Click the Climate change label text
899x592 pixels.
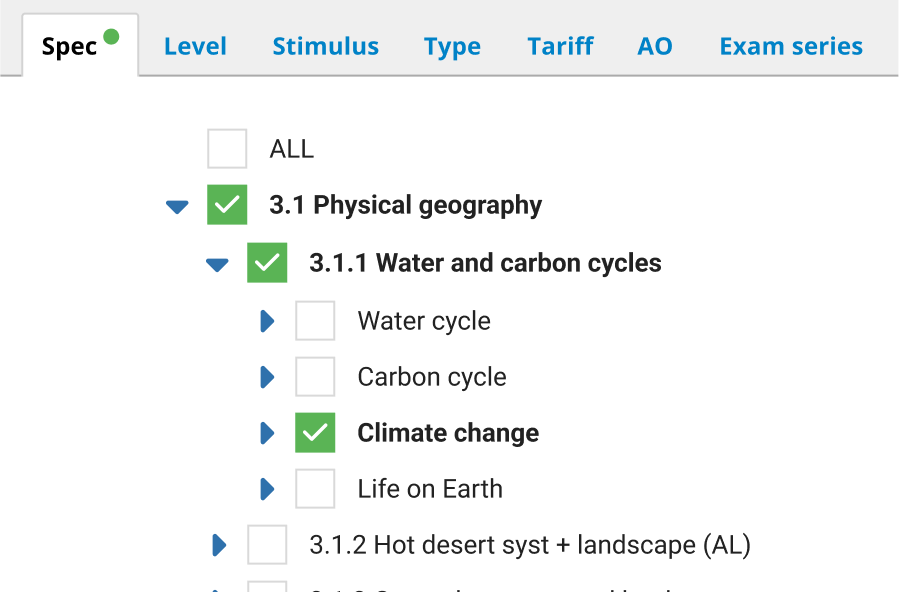[x=448, y=433]
